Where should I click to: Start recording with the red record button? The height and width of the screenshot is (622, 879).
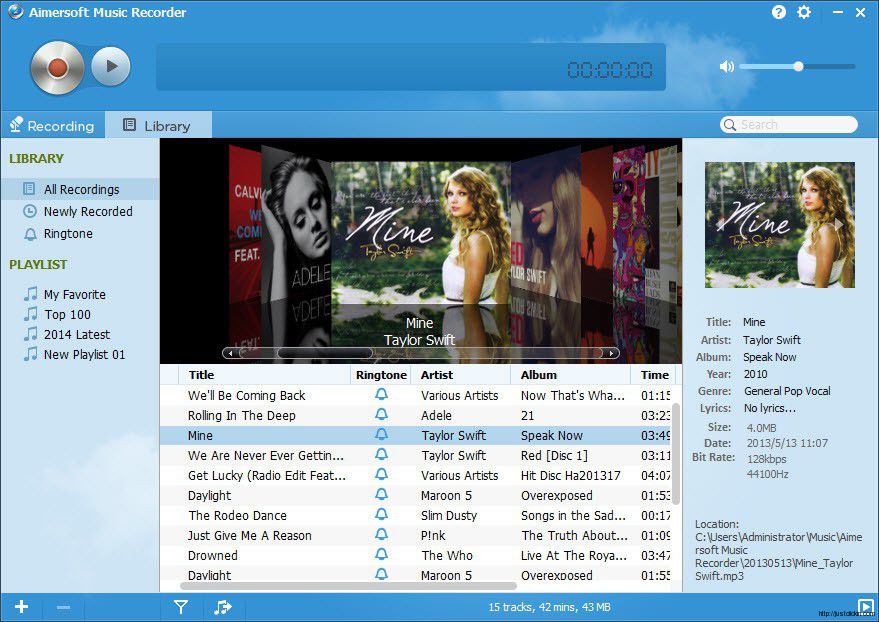pyautogui.click(x=57, y=67)
